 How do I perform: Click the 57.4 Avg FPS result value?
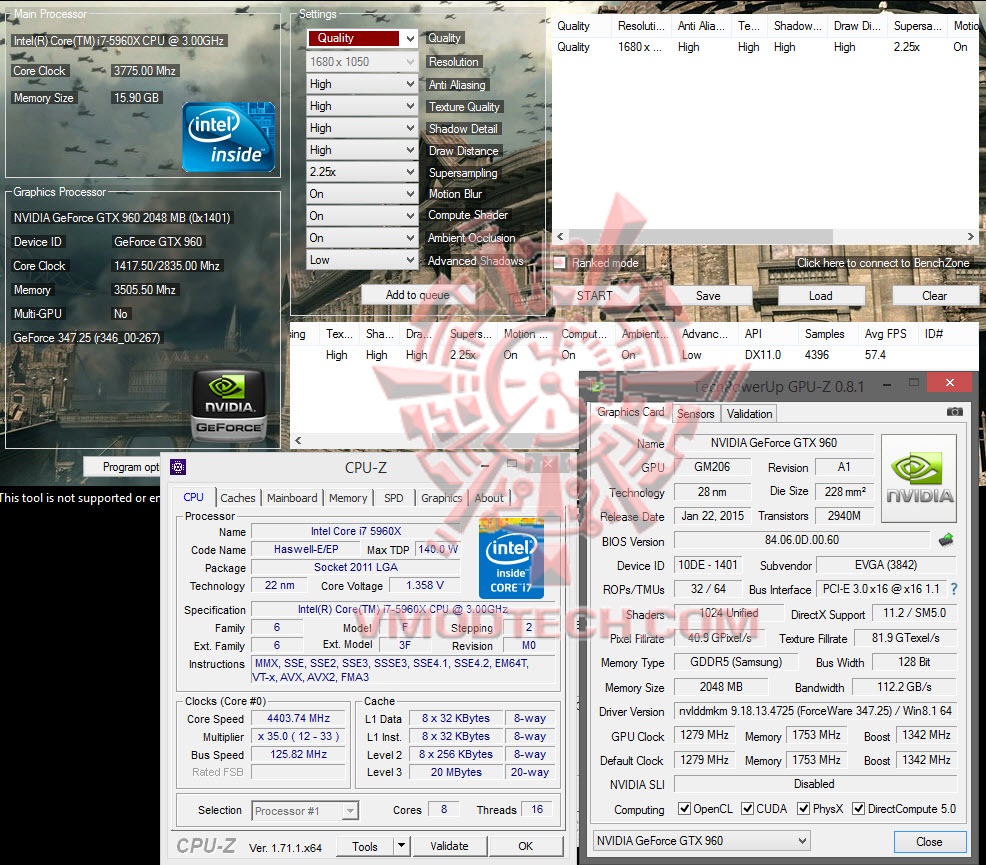[875, 355]
